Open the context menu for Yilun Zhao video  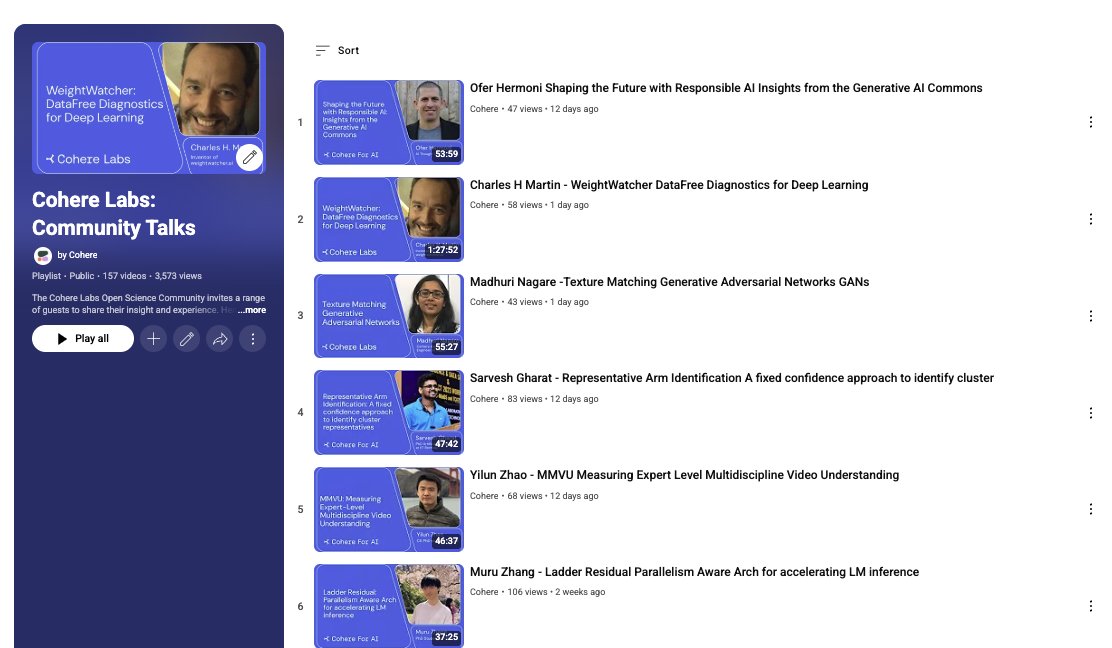click(1090, 508)
